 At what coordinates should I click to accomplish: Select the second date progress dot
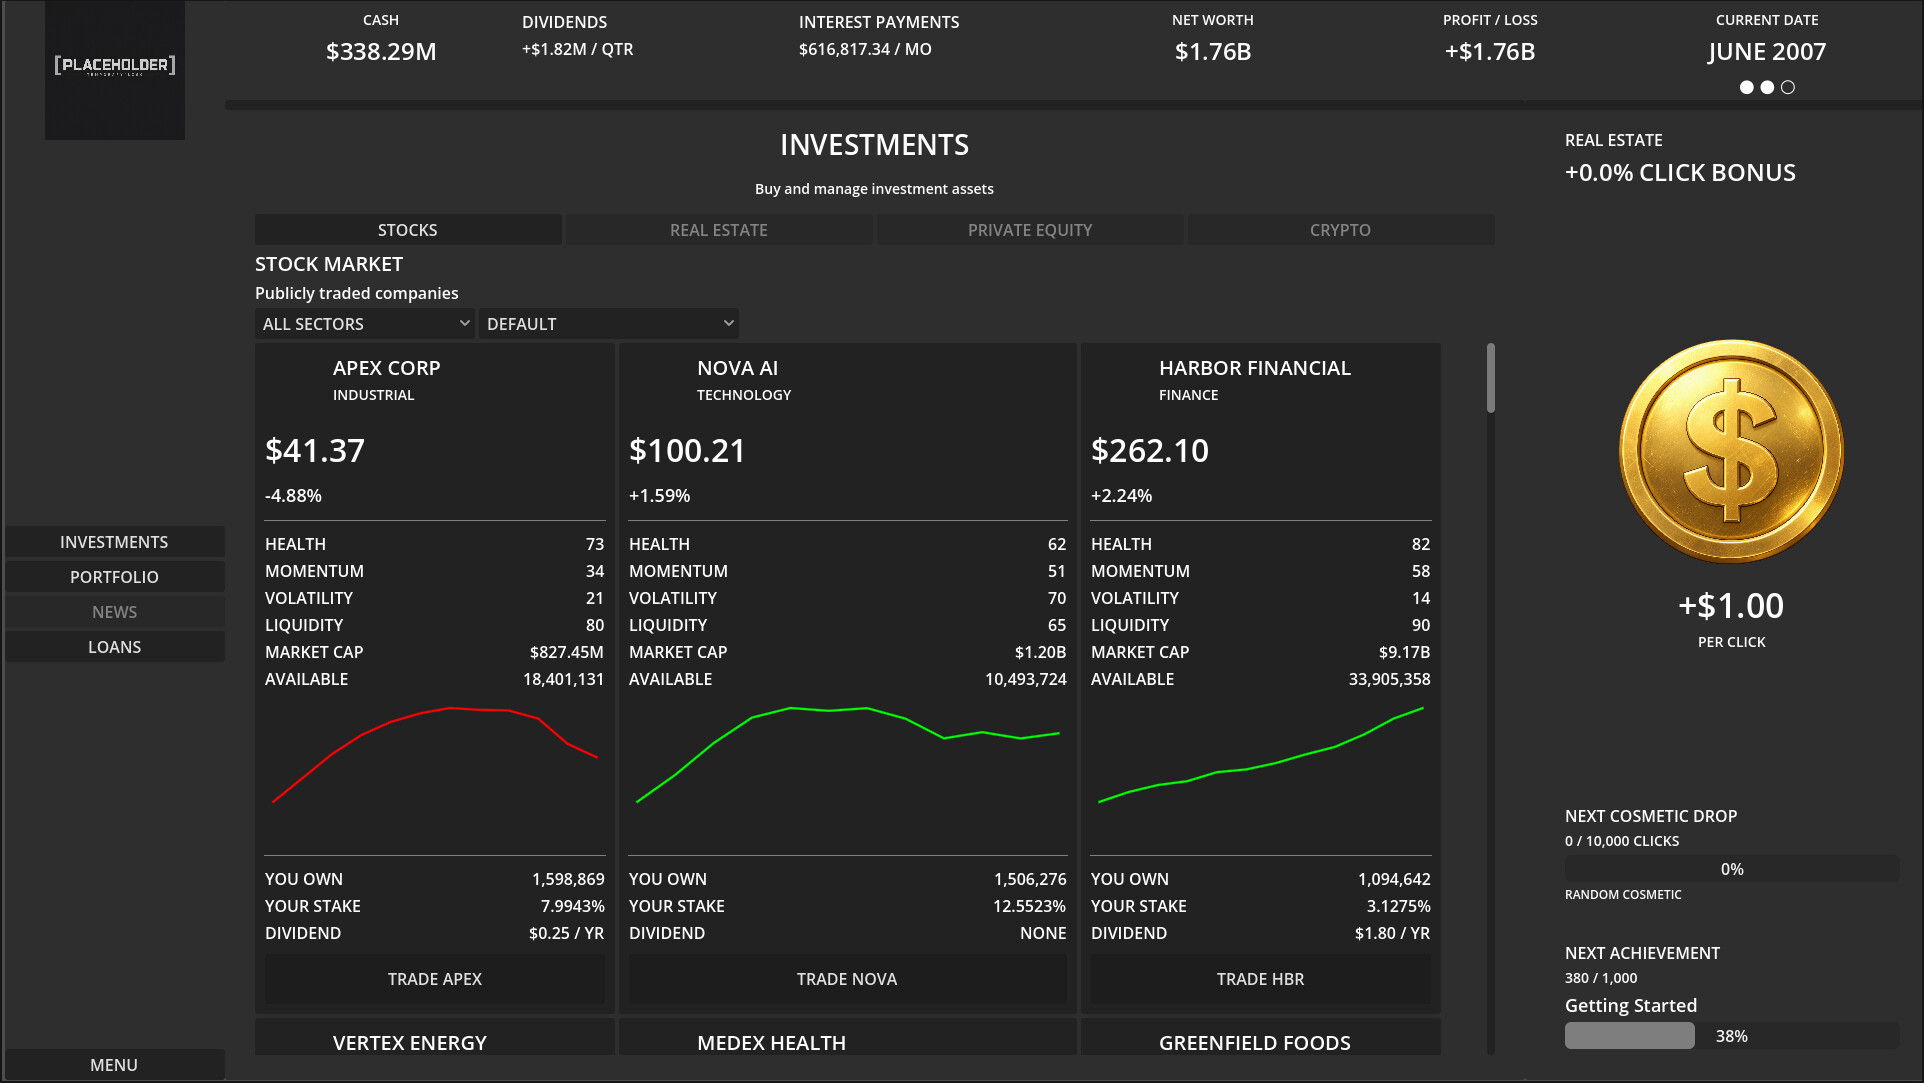pos(1767,87)
